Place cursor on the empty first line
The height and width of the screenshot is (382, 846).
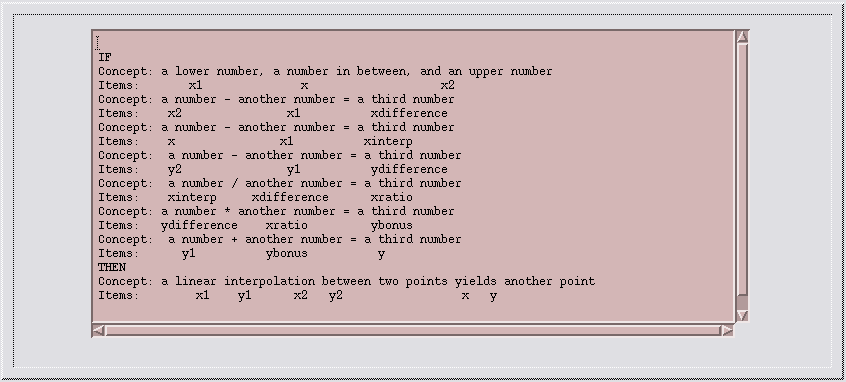[x=413, y=43]
